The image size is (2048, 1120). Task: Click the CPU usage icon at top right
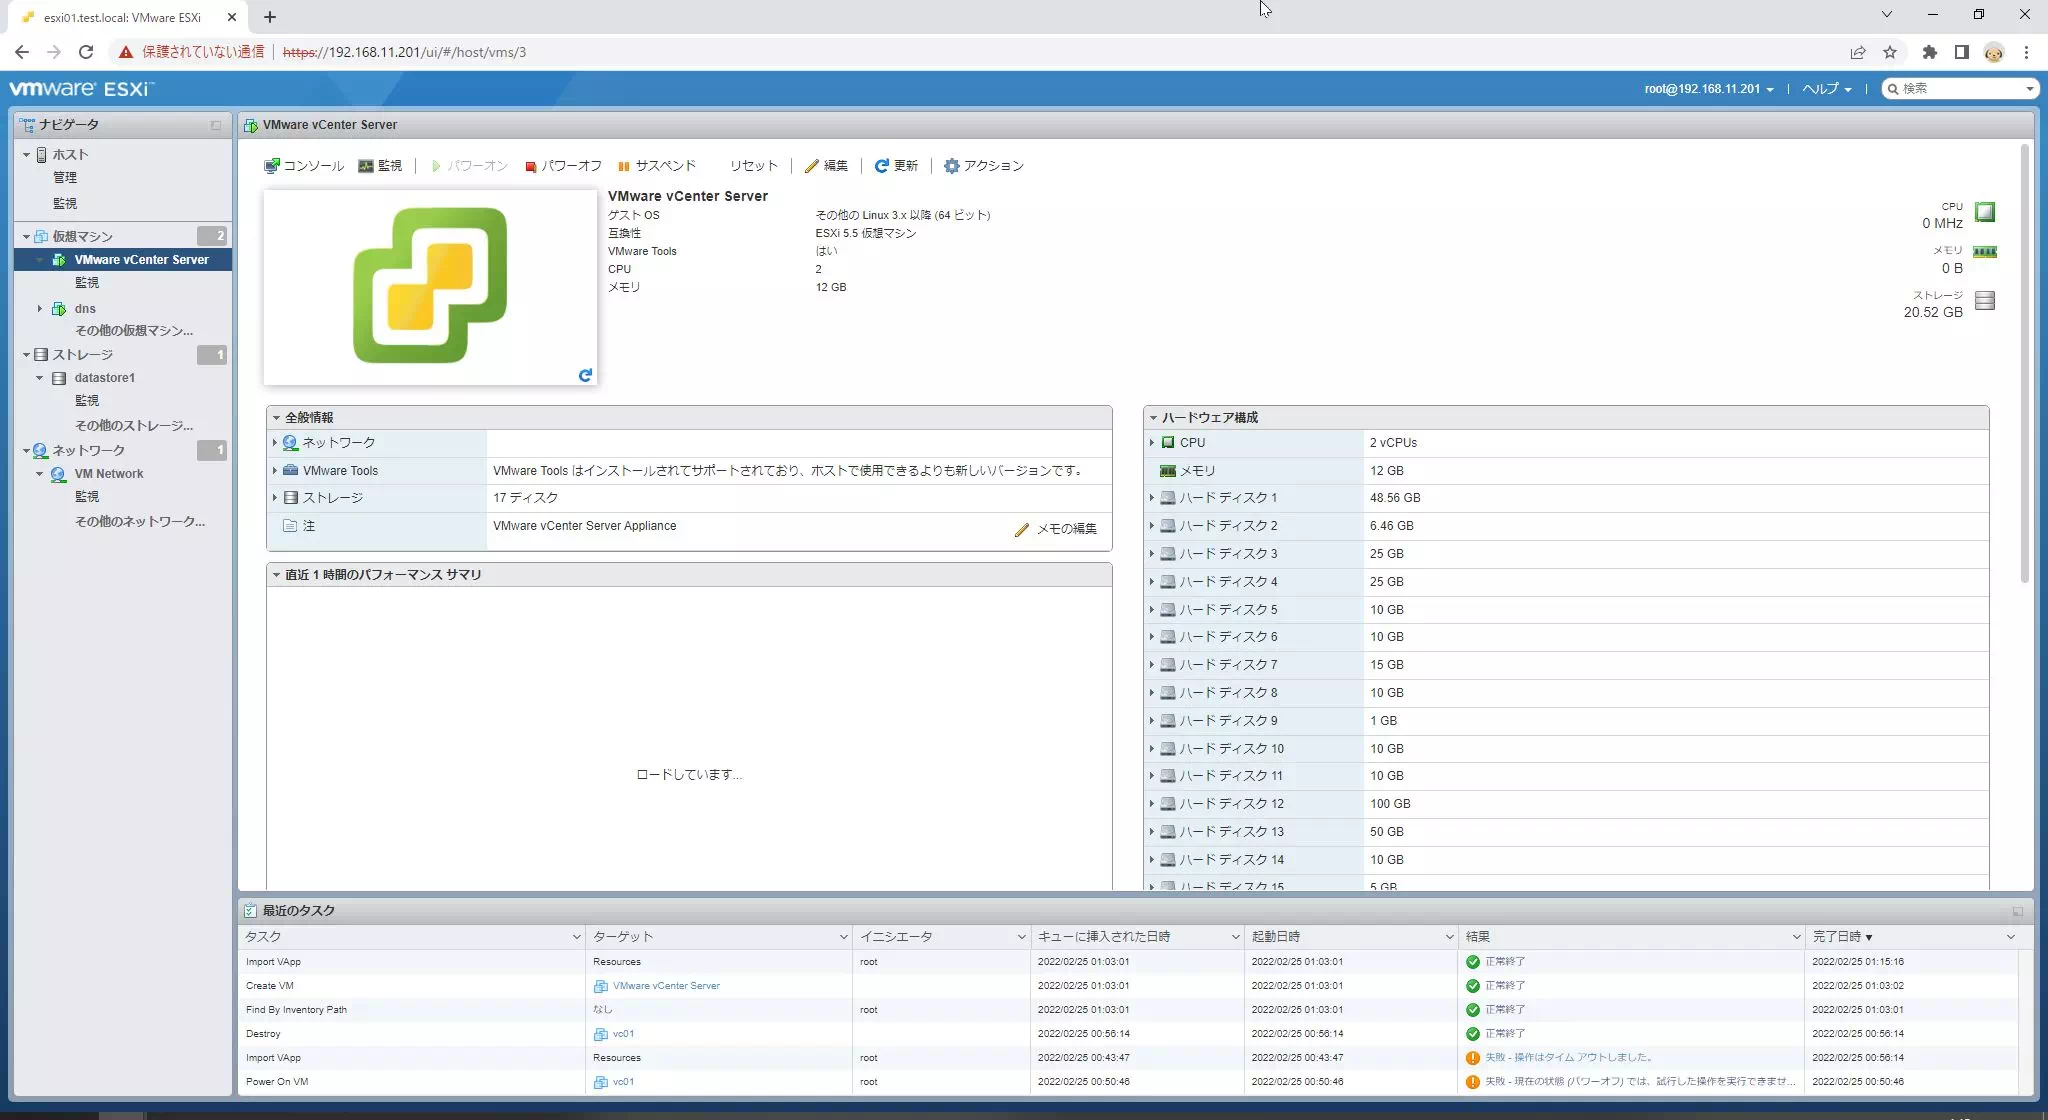1985,212
